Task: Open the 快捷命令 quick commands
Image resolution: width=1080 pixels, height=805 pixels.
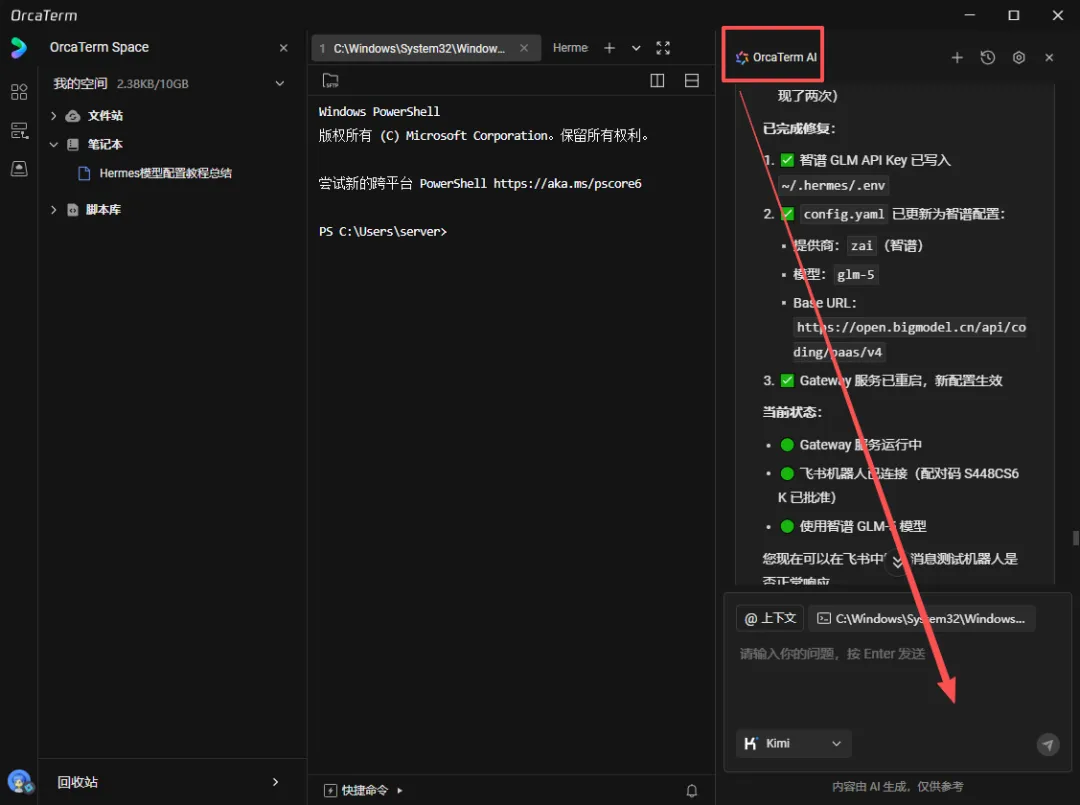Action: click(x=363, y=790)
